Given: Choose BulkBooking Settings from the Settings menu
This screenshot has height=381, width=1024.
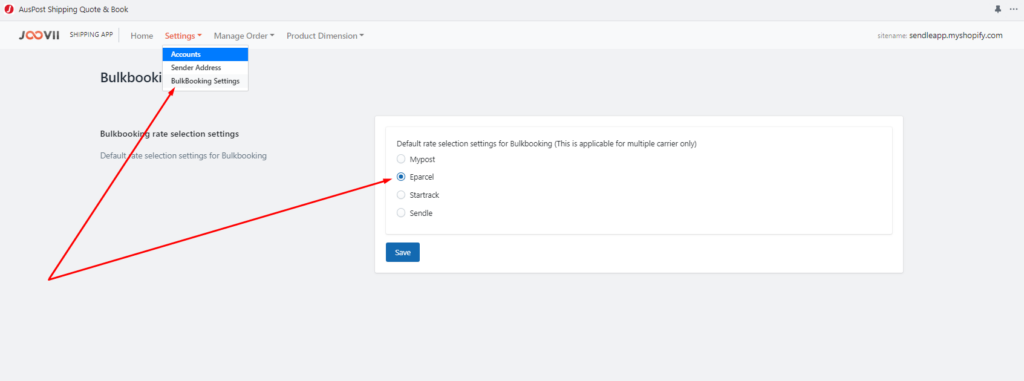Looking at the screenshot, I should point(205,81).
